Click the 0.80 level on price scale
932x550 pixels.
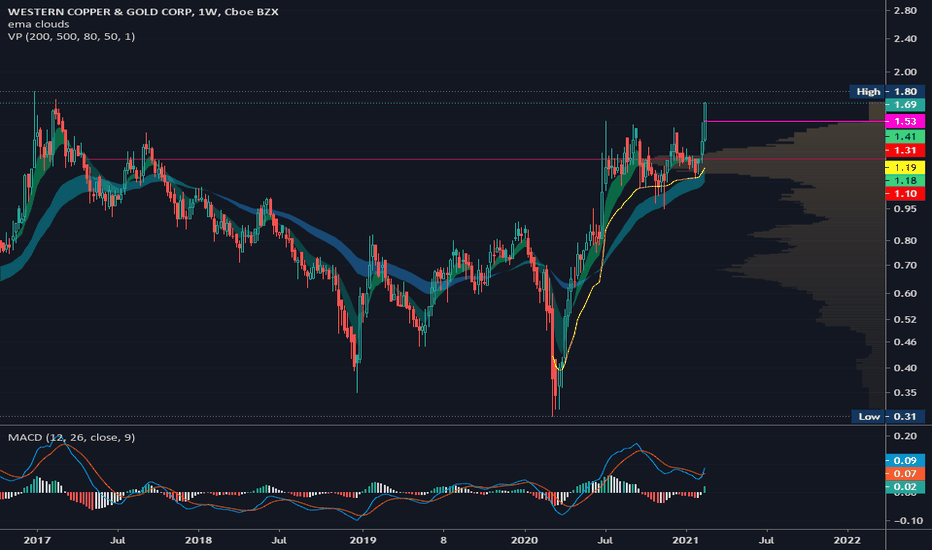(905, 241)
